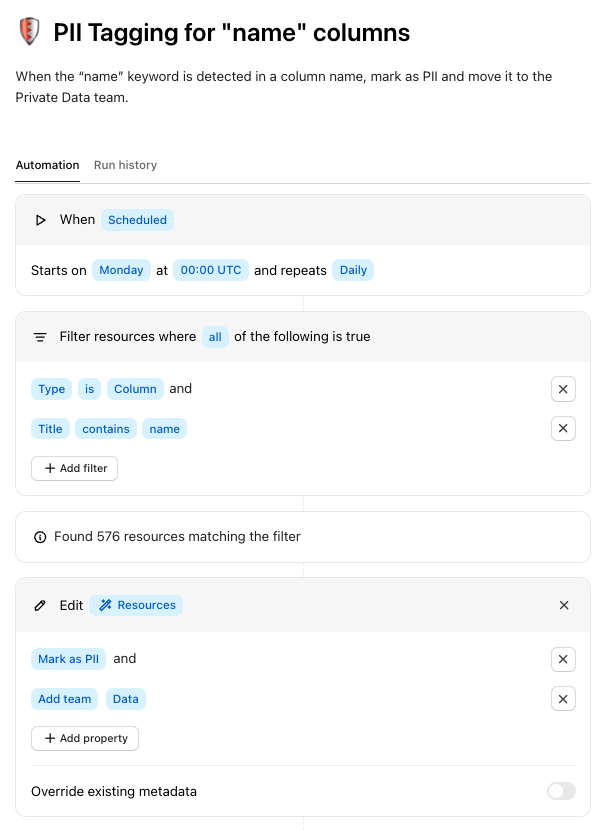Image resolution: width=605 pixels, height=830 pixels.
Task: Click the Add property button
Action: (85, 738)
